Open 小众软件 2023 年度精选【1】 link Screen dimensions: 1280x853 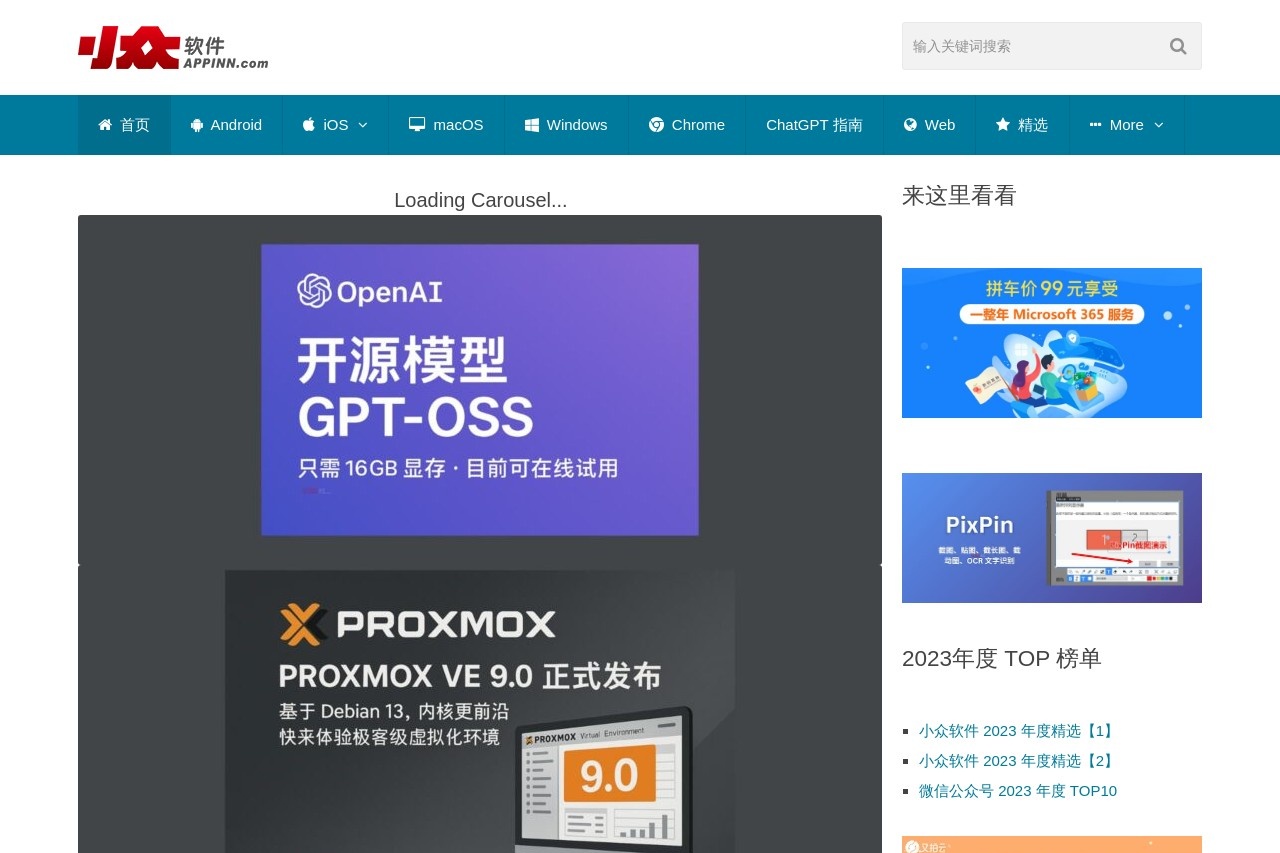pos(1018,731)
